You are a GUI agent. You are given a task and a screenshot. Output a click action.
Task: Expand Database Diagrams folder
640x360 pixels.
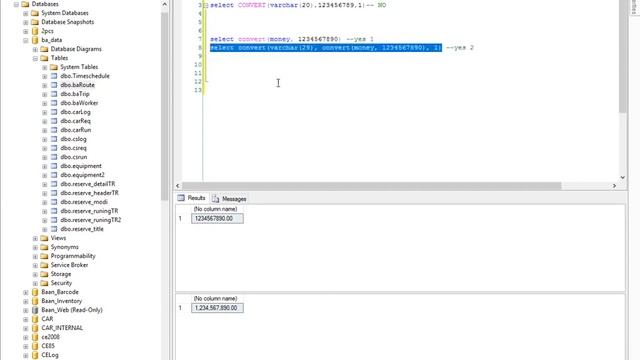35,49
